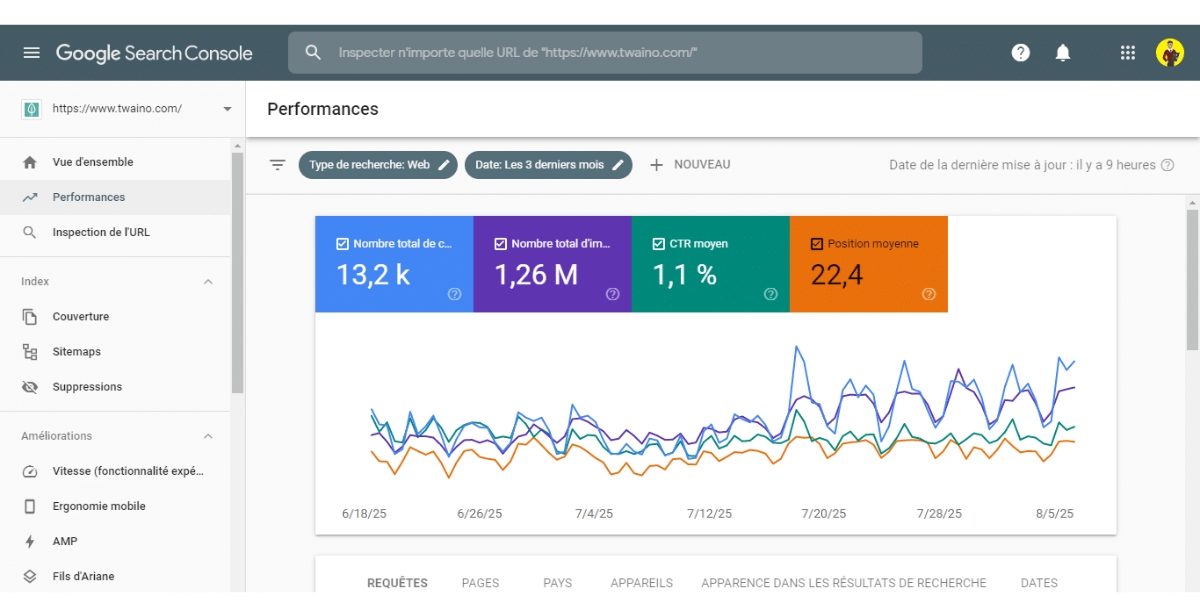Toggle the Position moyenne checkbox
The width and height of the screenshot is (1200, 600).
[x=817, y=244]
